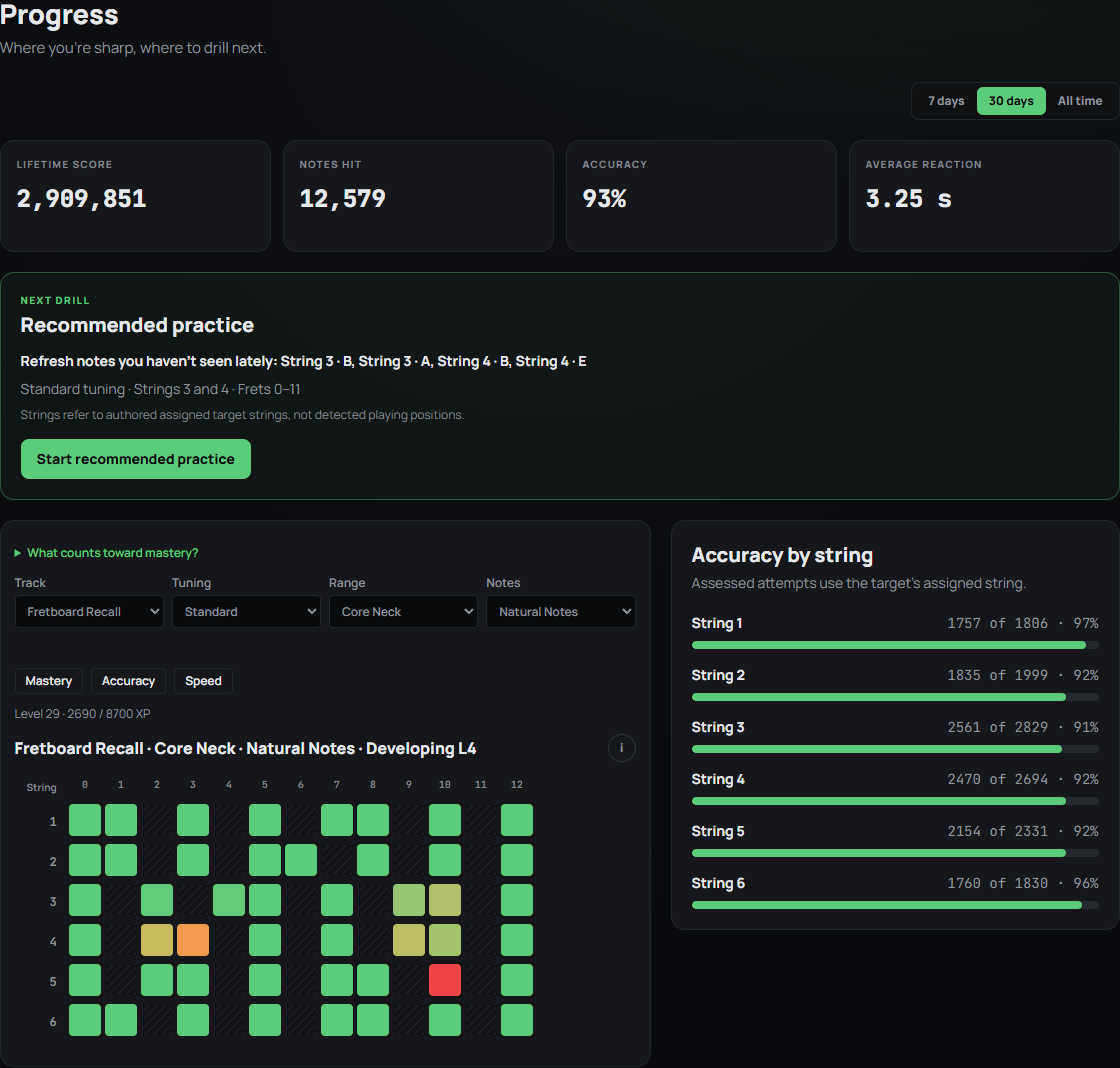Expand What counts toward mastery?
Image resolution: width=1120 pixels, height=1068 pixels.
point(106,553)
